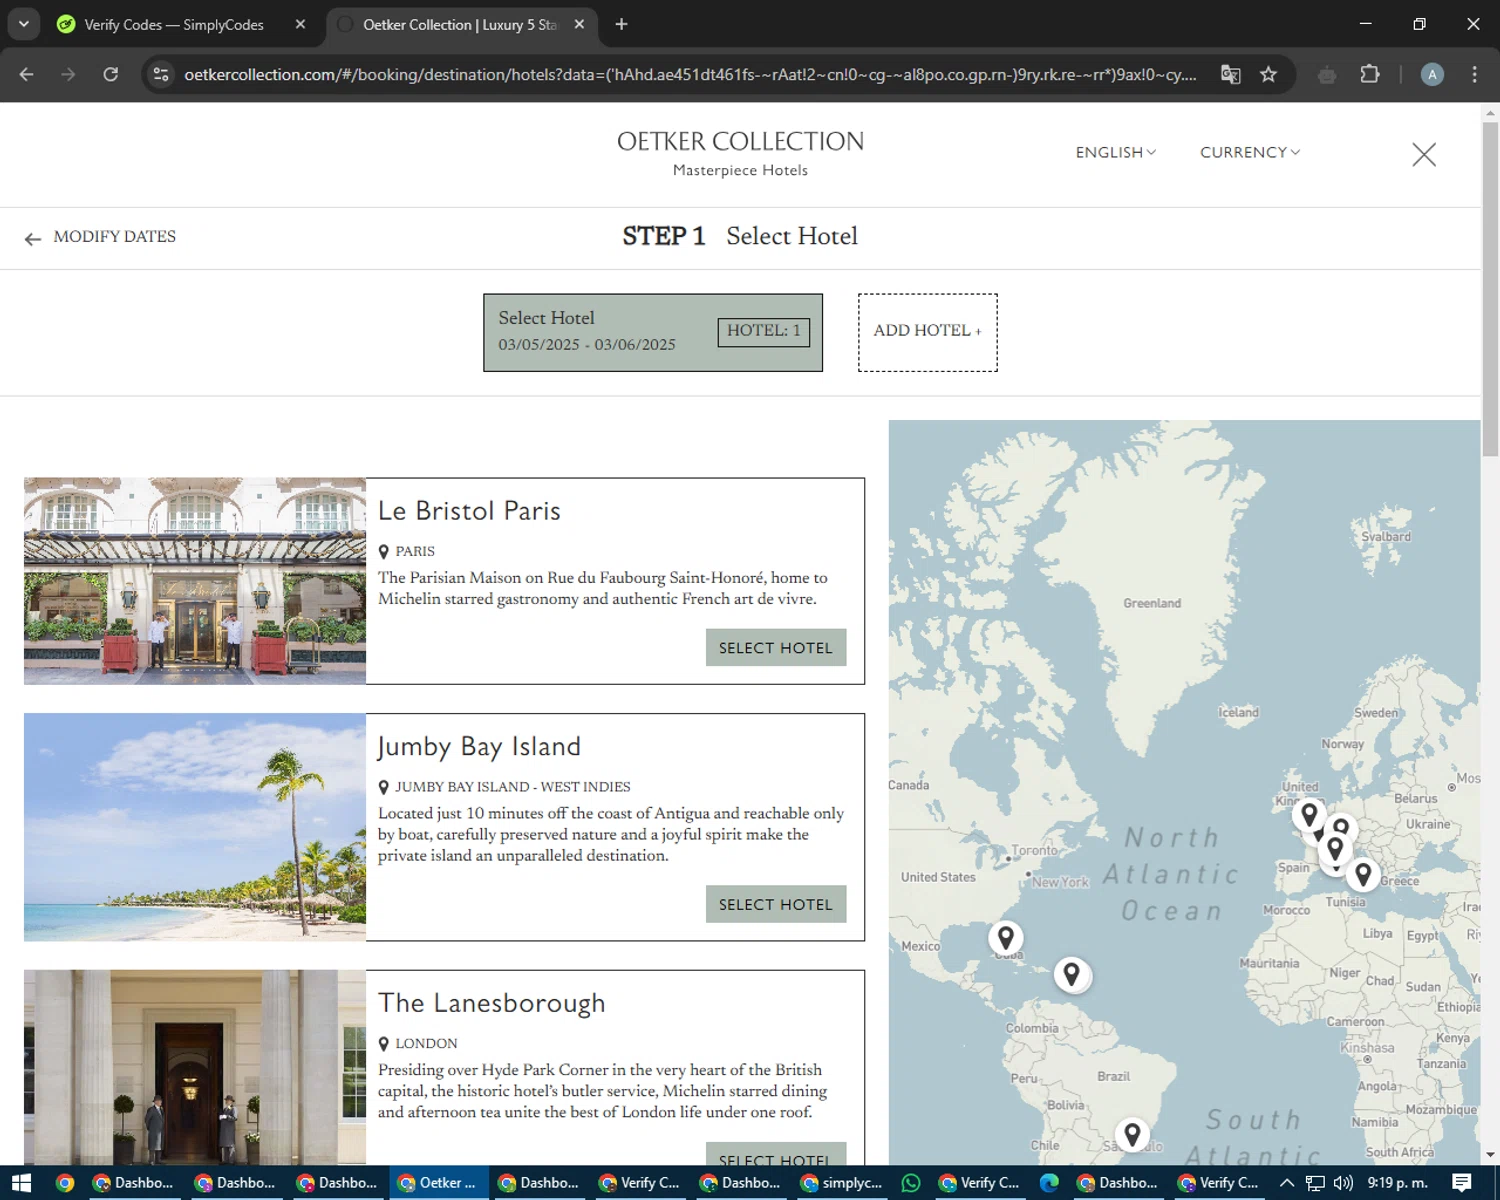Click the Jumby Bay Island beach photo

(195, 827)
